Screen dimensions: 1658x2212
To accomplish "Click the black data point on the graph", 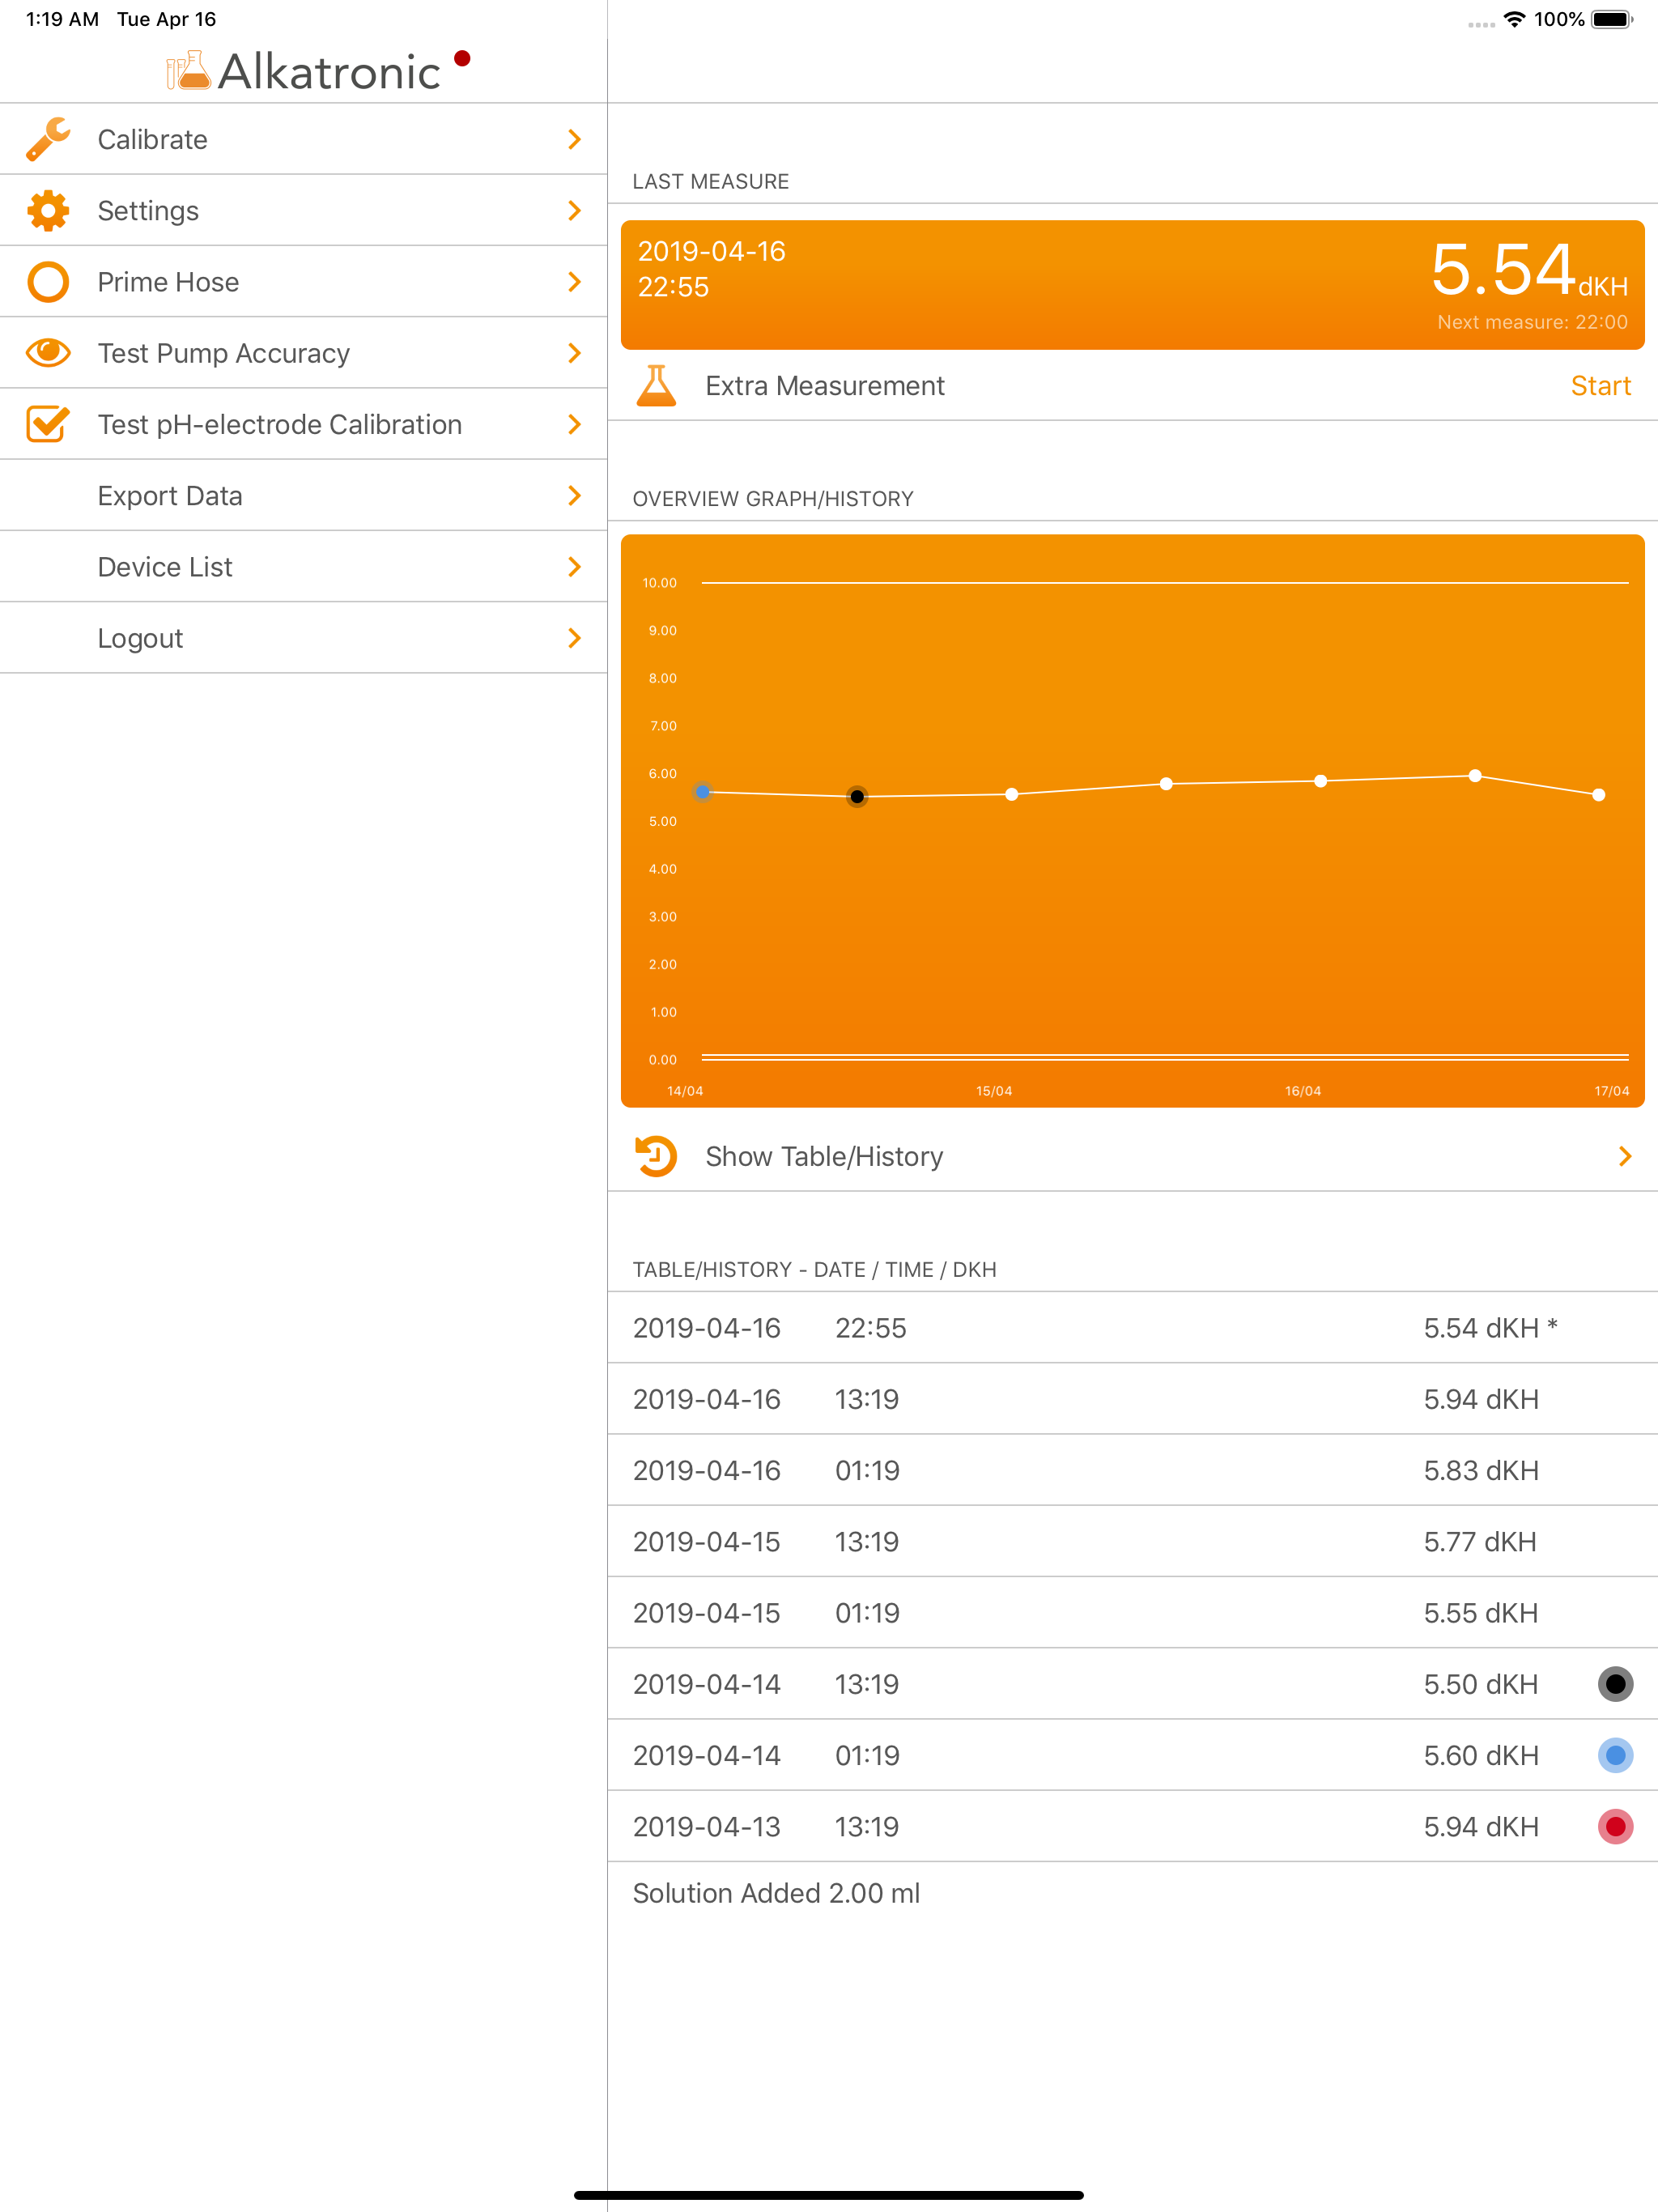I will tap(857, 797).
